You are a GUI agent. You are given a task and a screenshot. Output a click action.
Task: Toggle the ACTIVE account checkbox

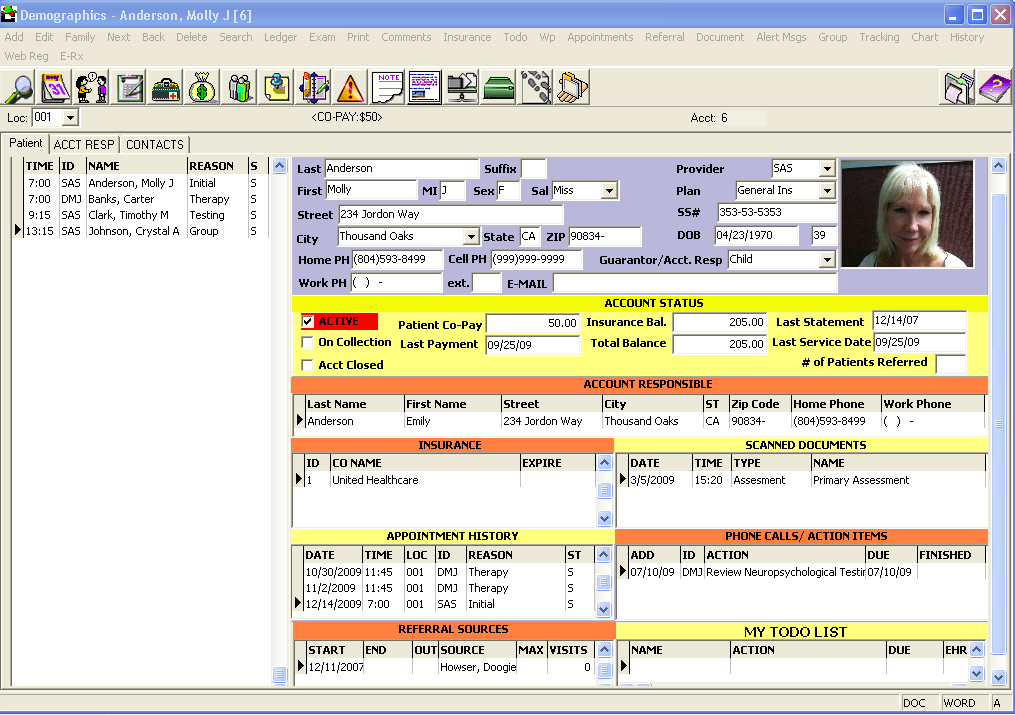307,322
